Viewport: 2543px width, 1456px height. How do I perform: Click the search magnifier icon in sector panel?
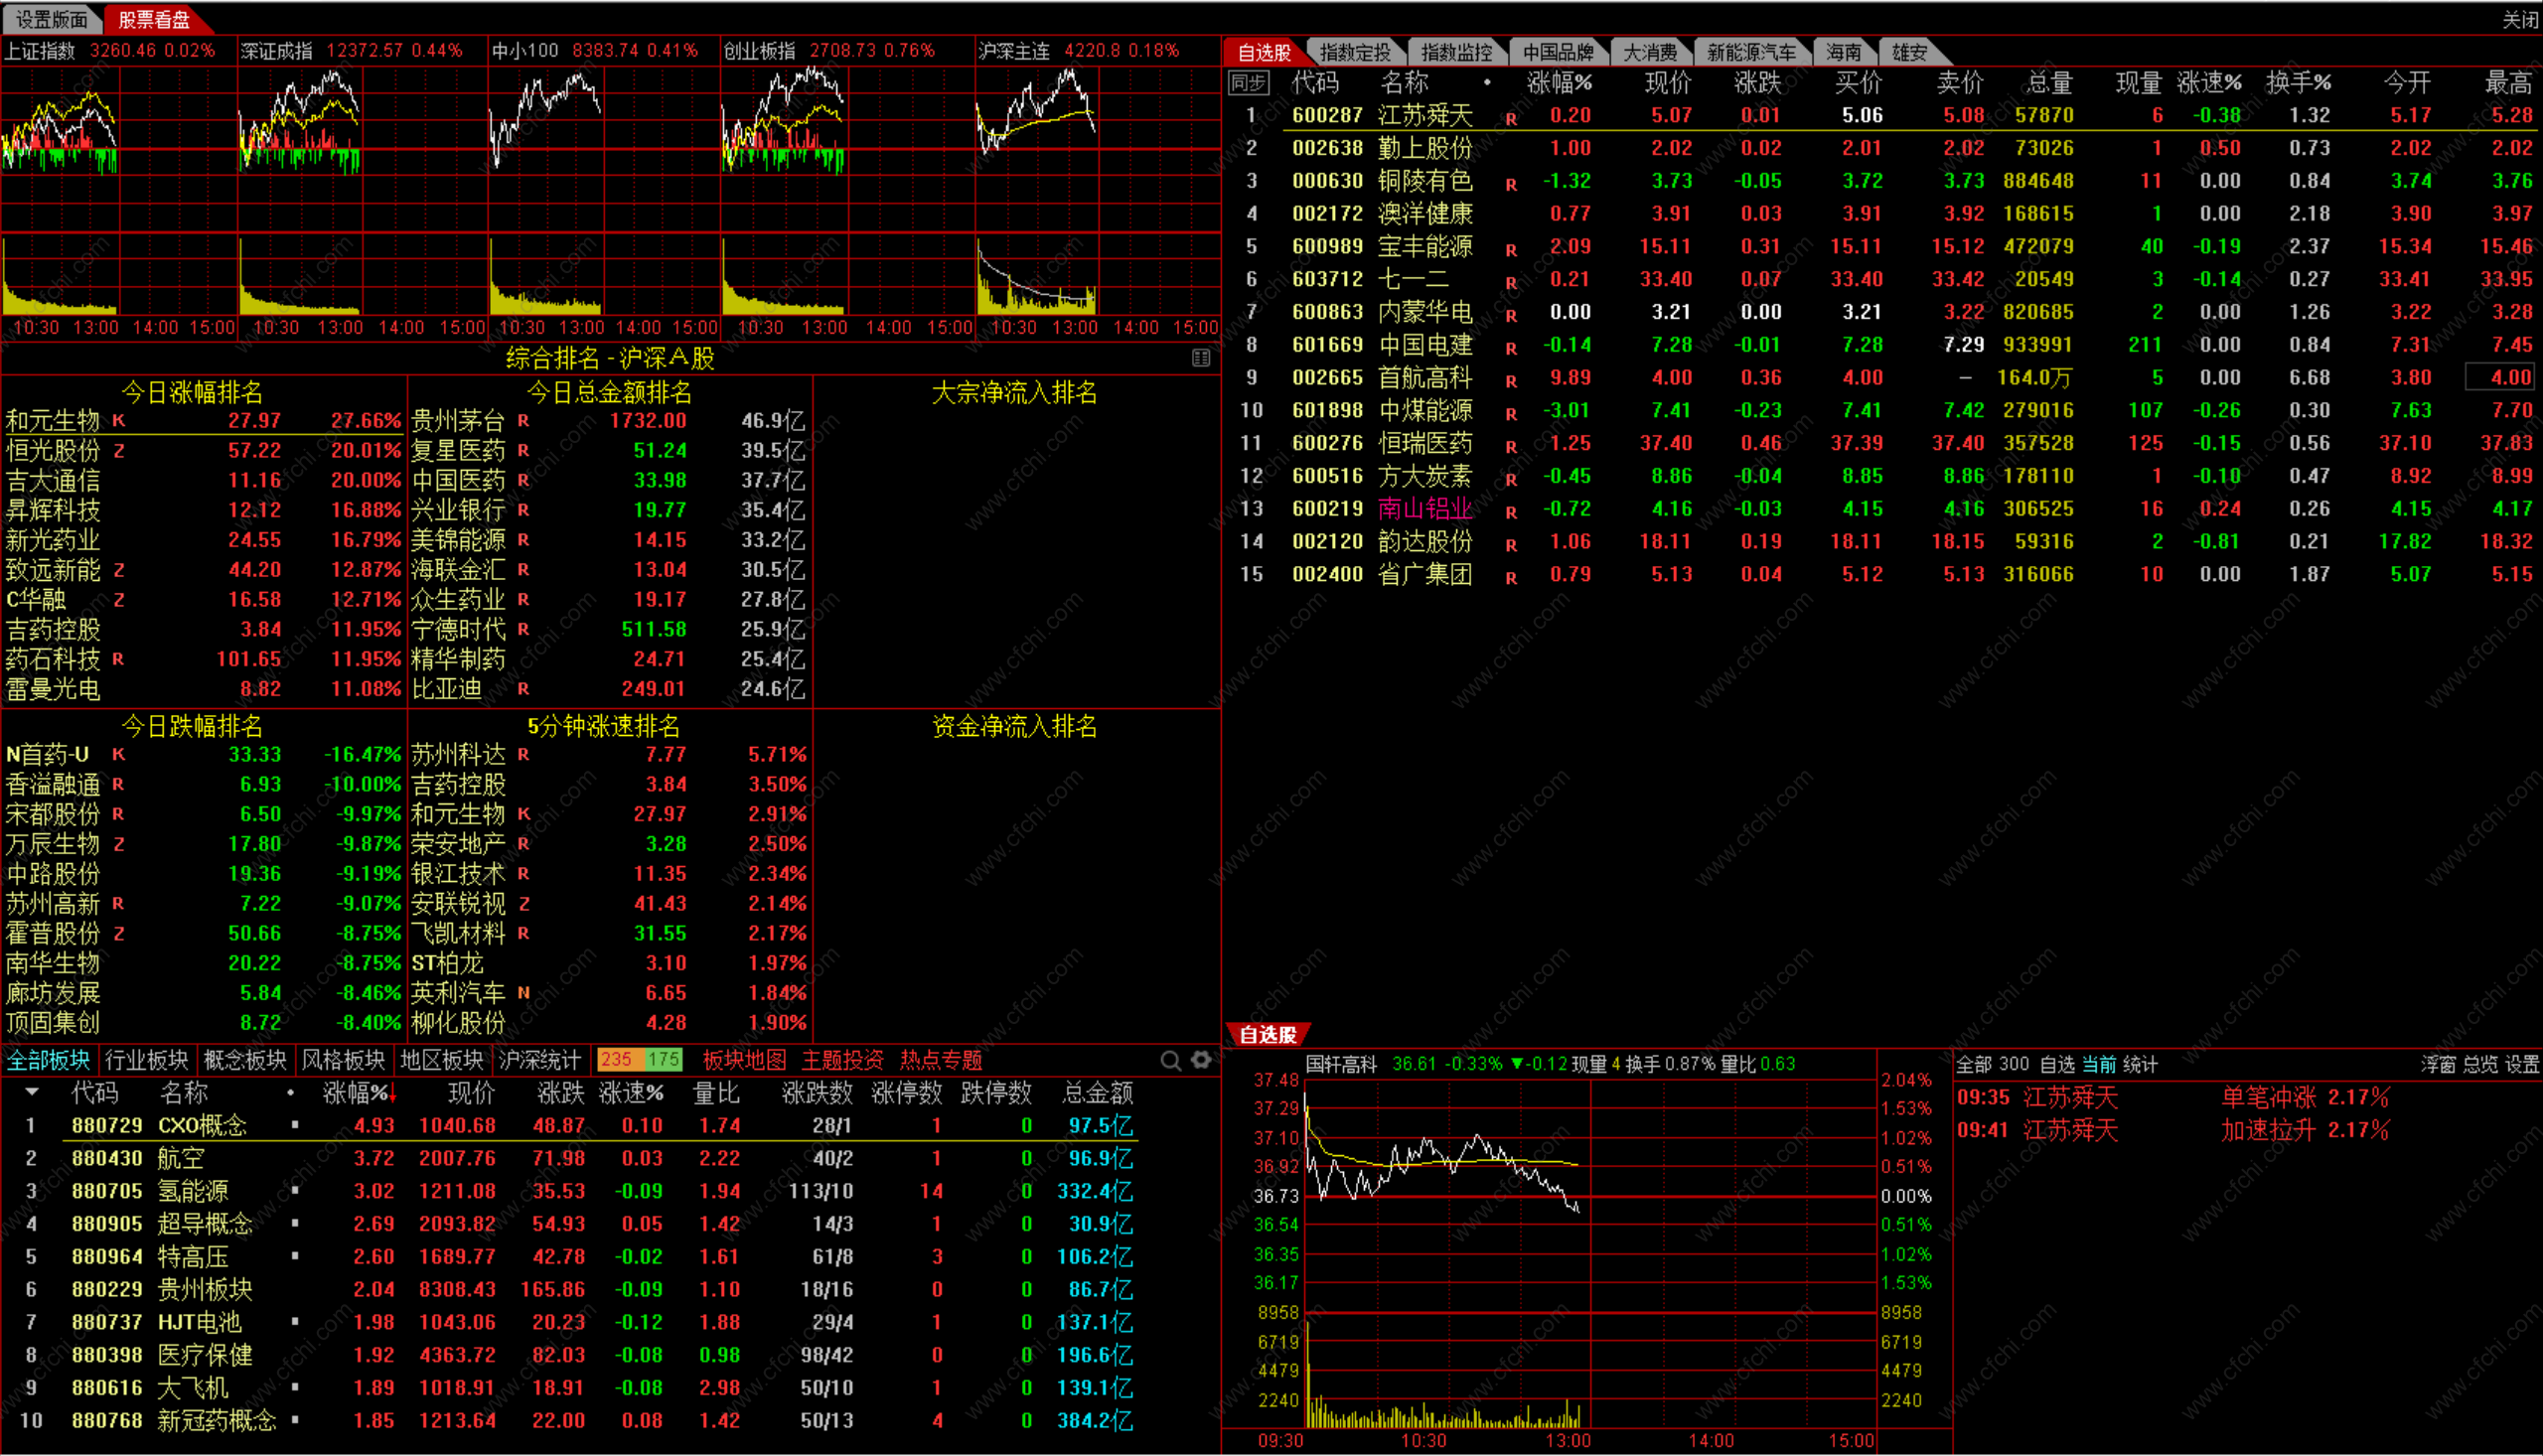[1170, 1060]
